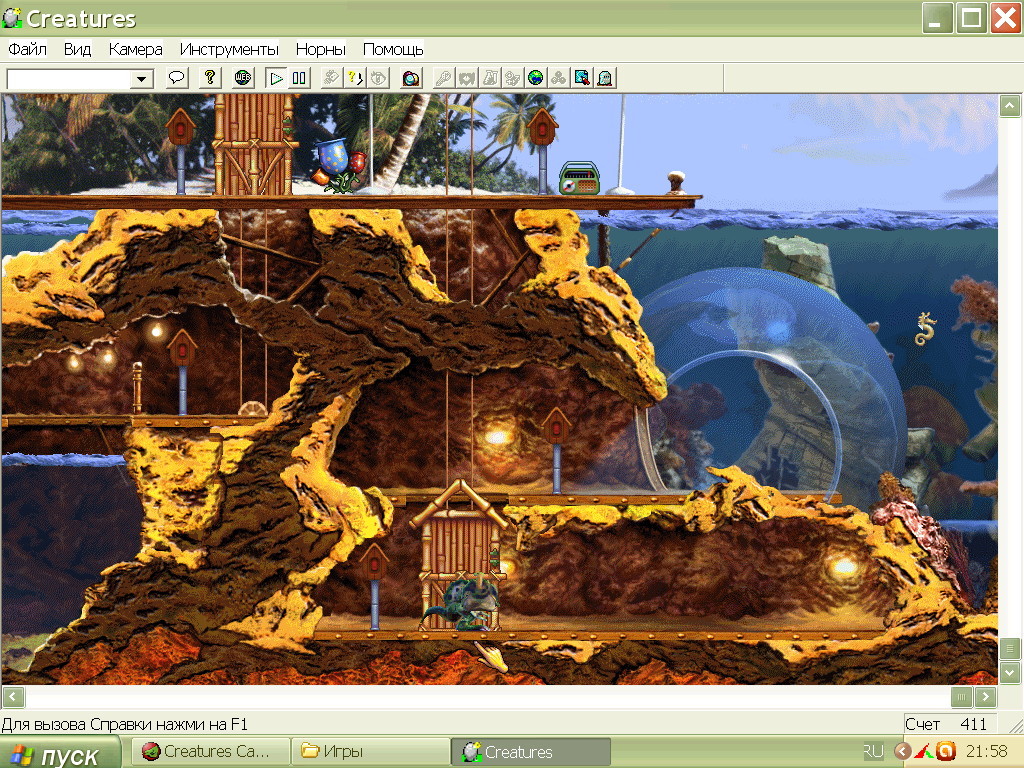Click the green radio on the dock
The height and width of the screenshot is (768, 1024).
click(x=579, y=178)
